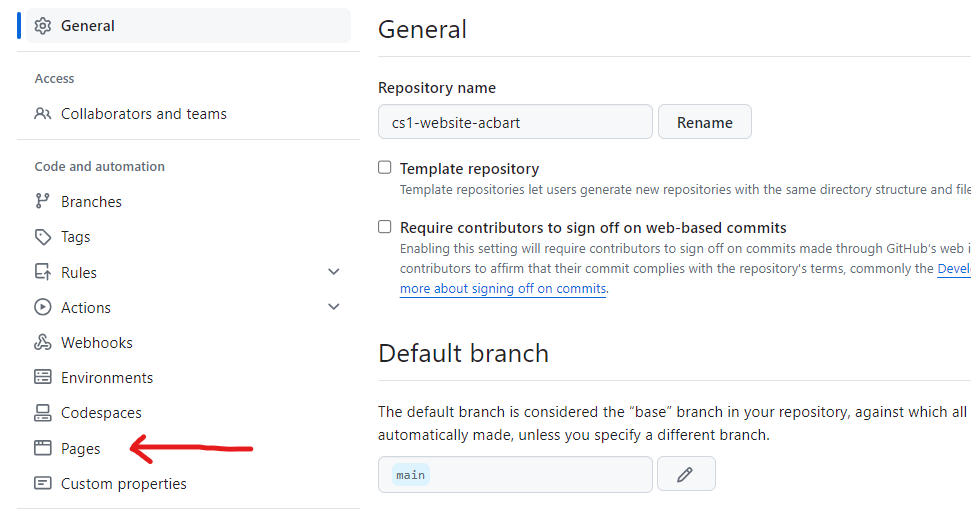Screen dimensions: 971x513
Task: Follow the 'more about signing off on commits' link
Action: point(503,289)
